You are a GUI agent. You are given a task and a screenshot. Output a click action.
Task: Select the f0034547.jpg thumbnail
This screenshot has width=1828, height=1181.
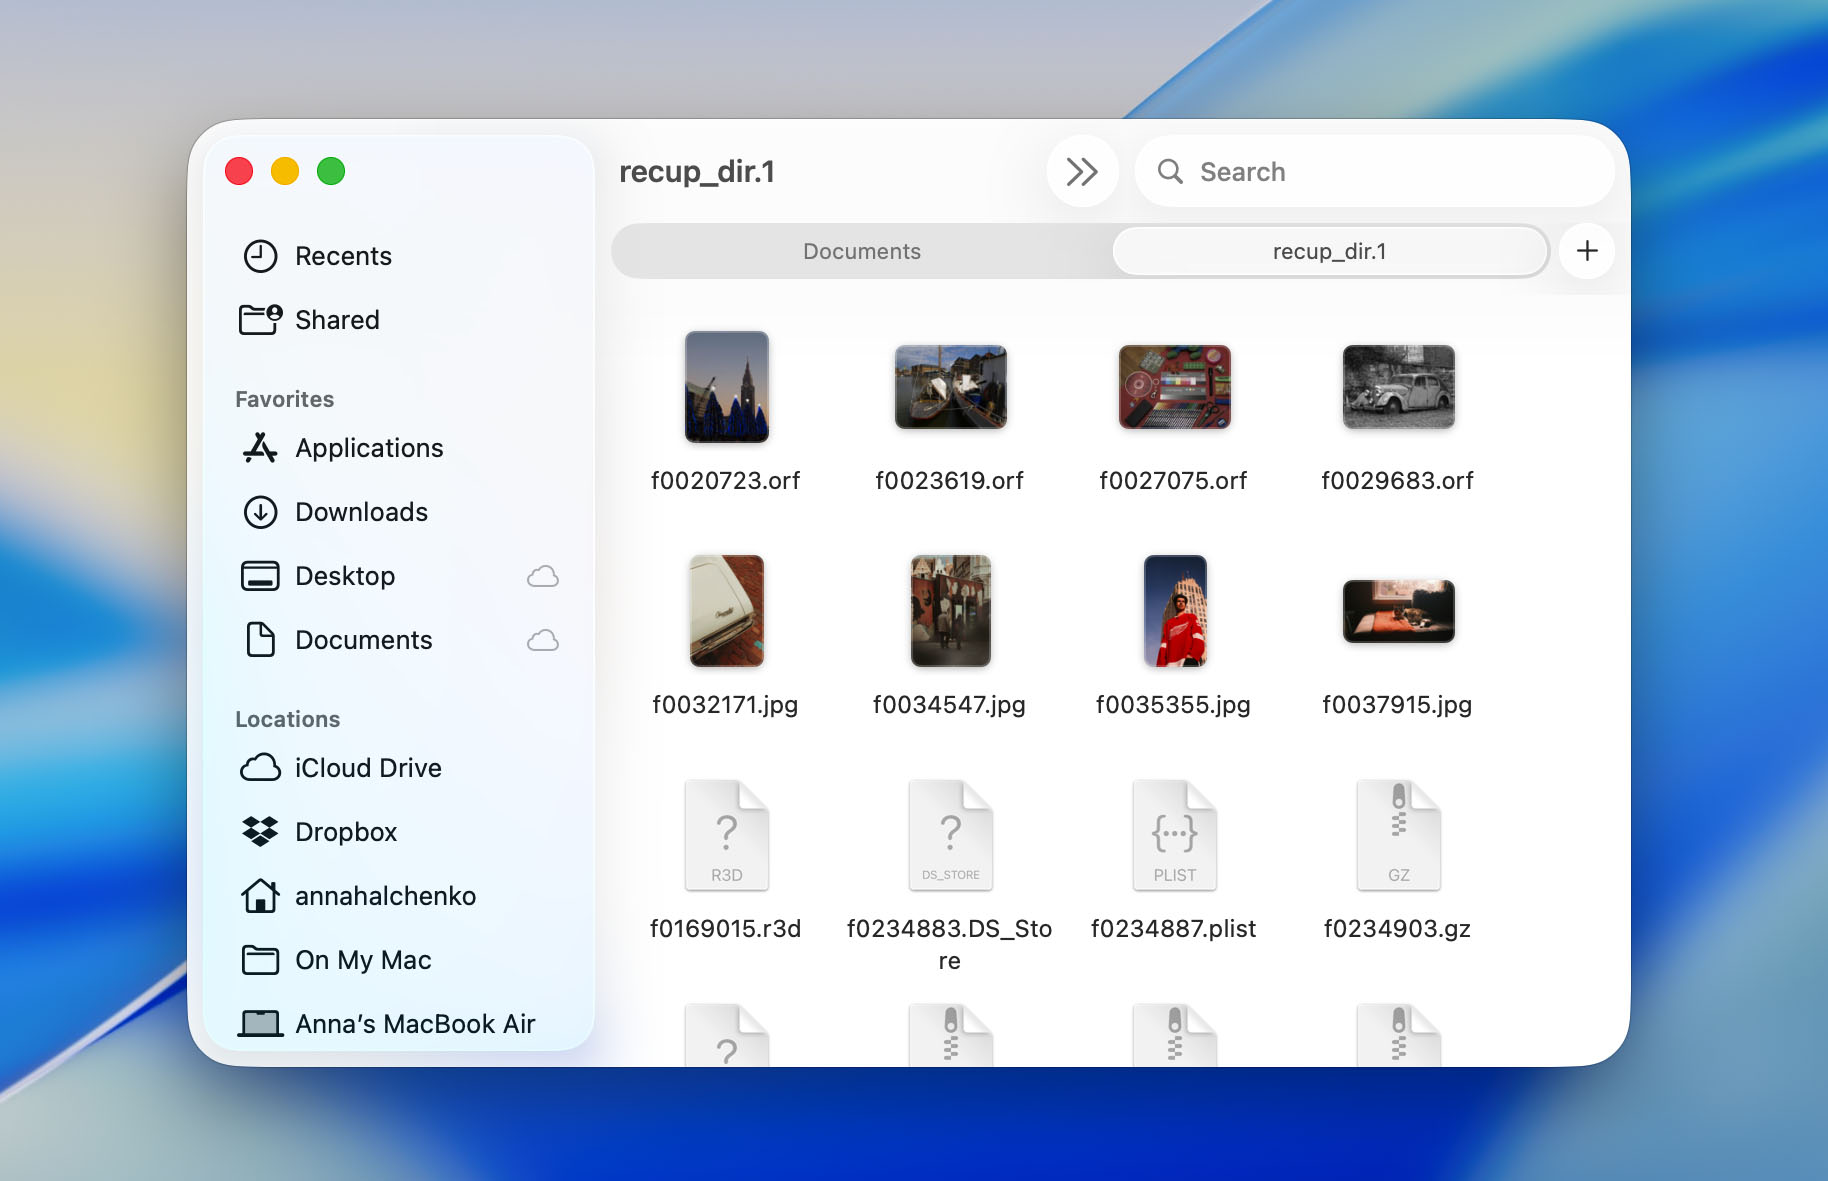(x=951, y=611)
